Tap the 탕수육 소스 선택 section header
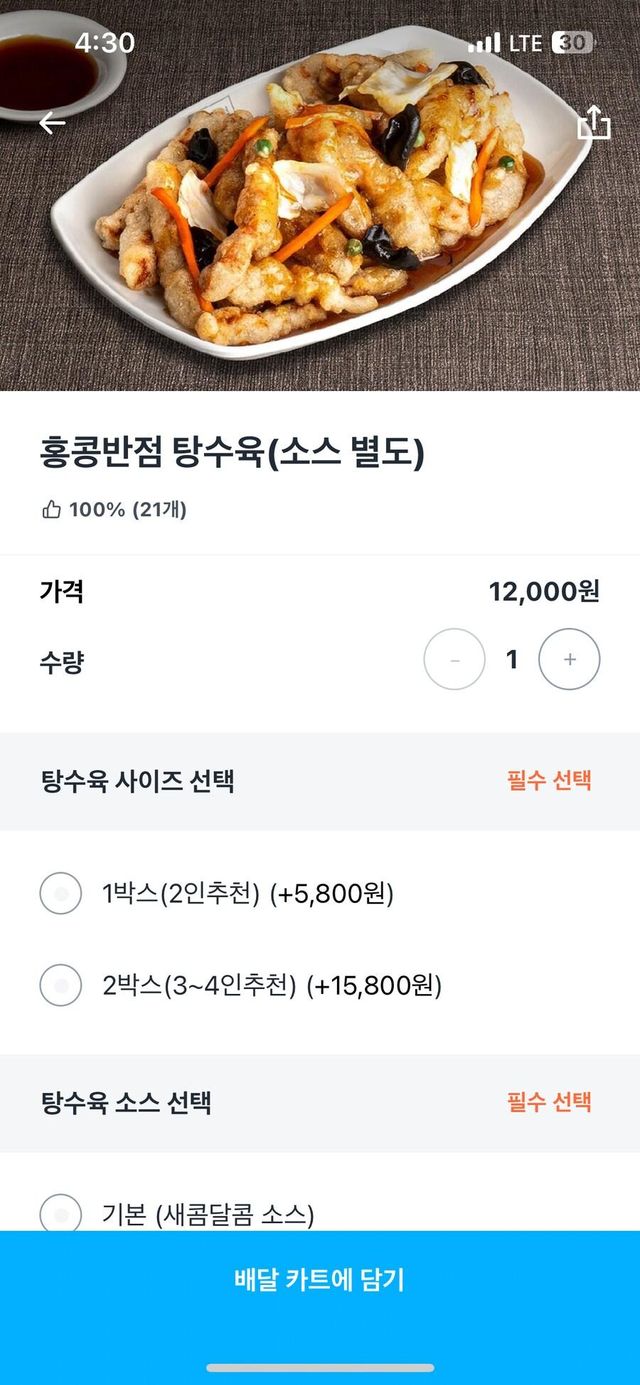 126,1103
